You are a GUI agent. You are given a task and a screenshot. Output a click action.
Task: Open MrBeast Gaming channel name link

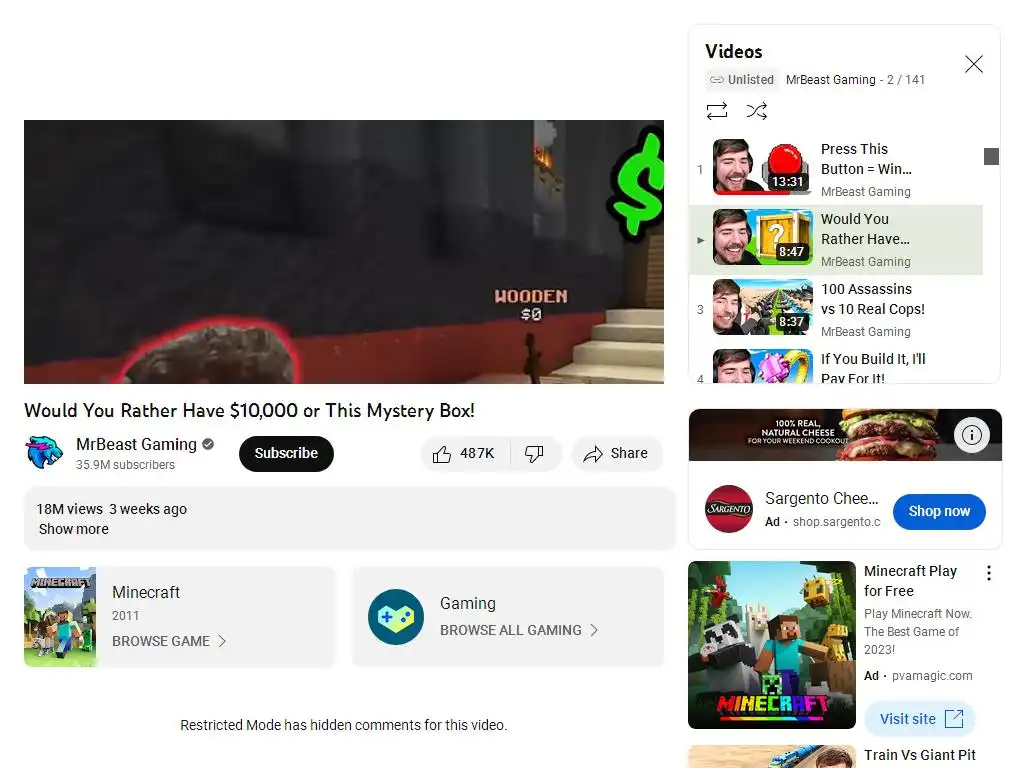click(x=136, y=444)
